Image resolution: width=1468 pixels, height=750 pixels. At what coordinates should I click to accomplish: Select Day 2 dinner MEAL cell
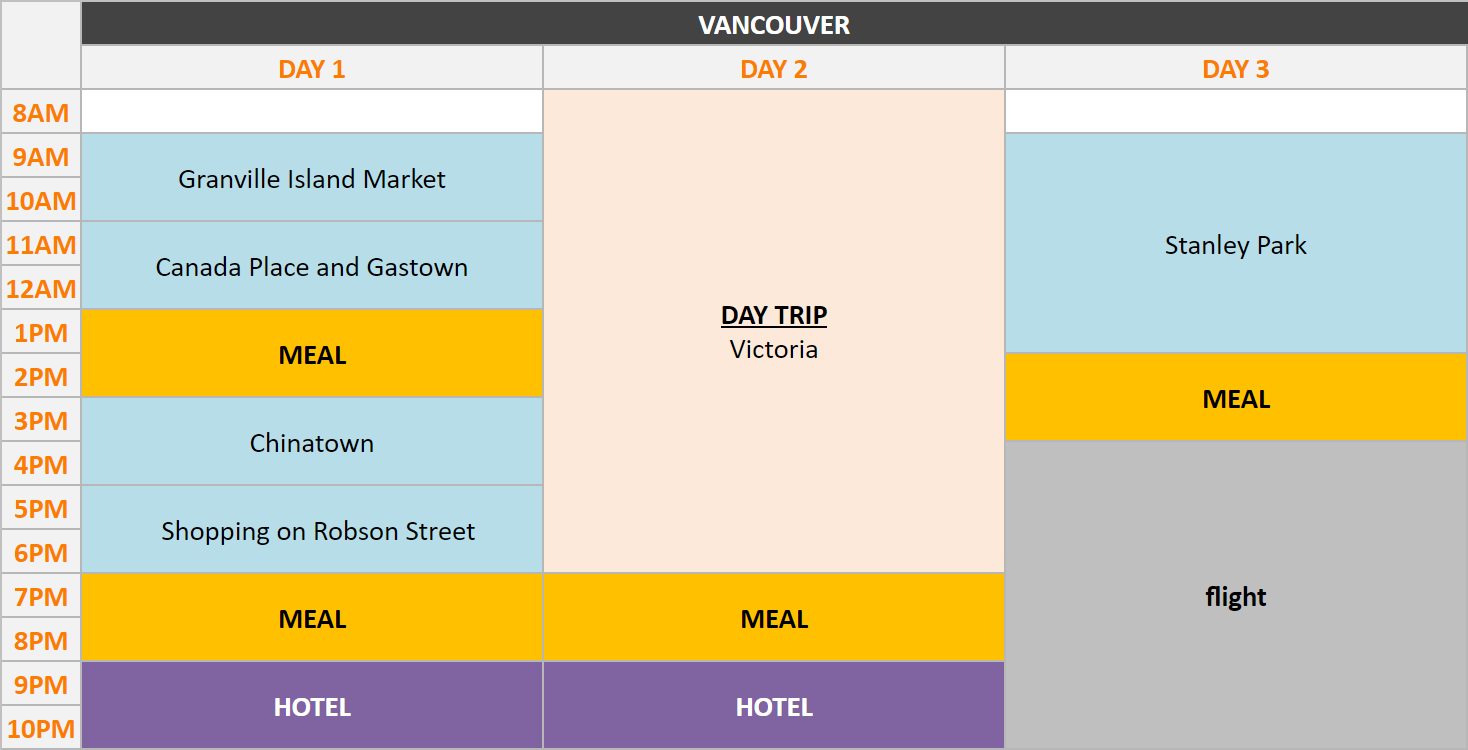(773, 618)
